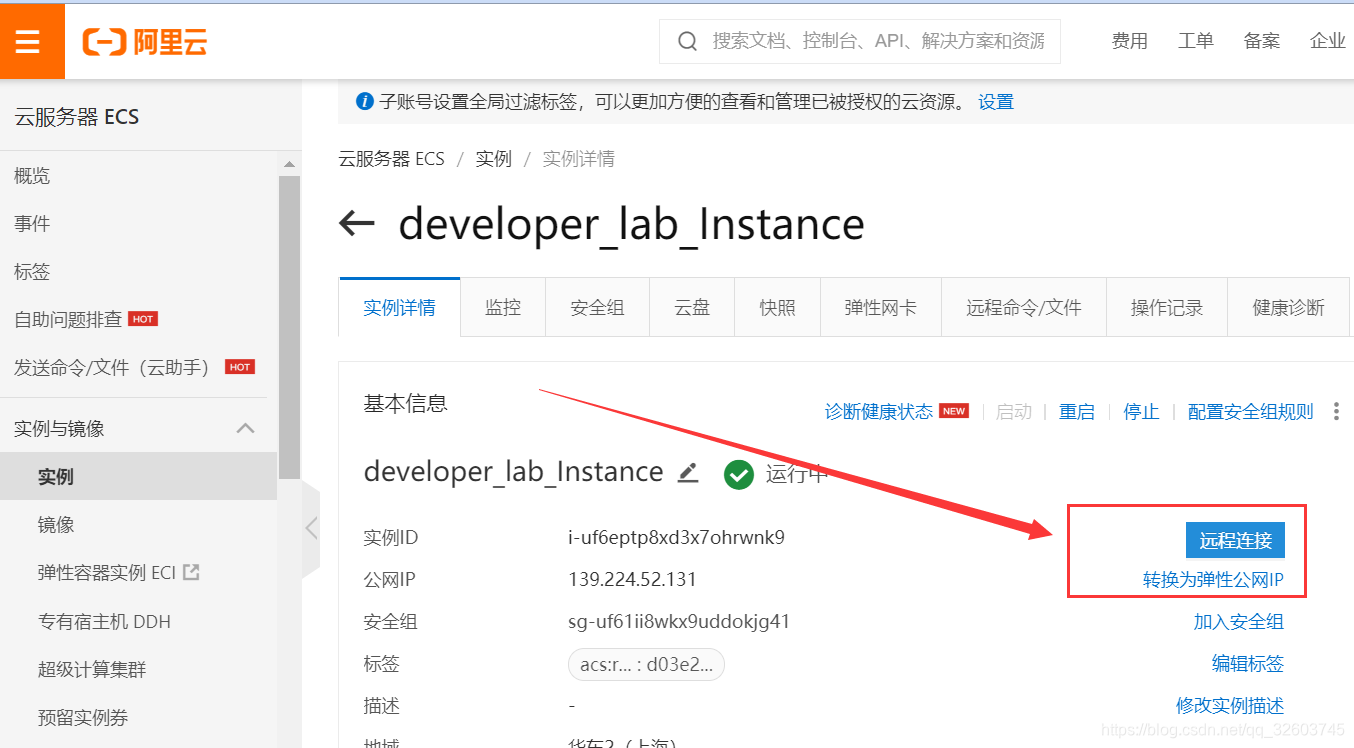Viewport: 1354px width, 748px height.
Task: Click the Alibaba Cloud logo
Action: [x=145, y=41]
